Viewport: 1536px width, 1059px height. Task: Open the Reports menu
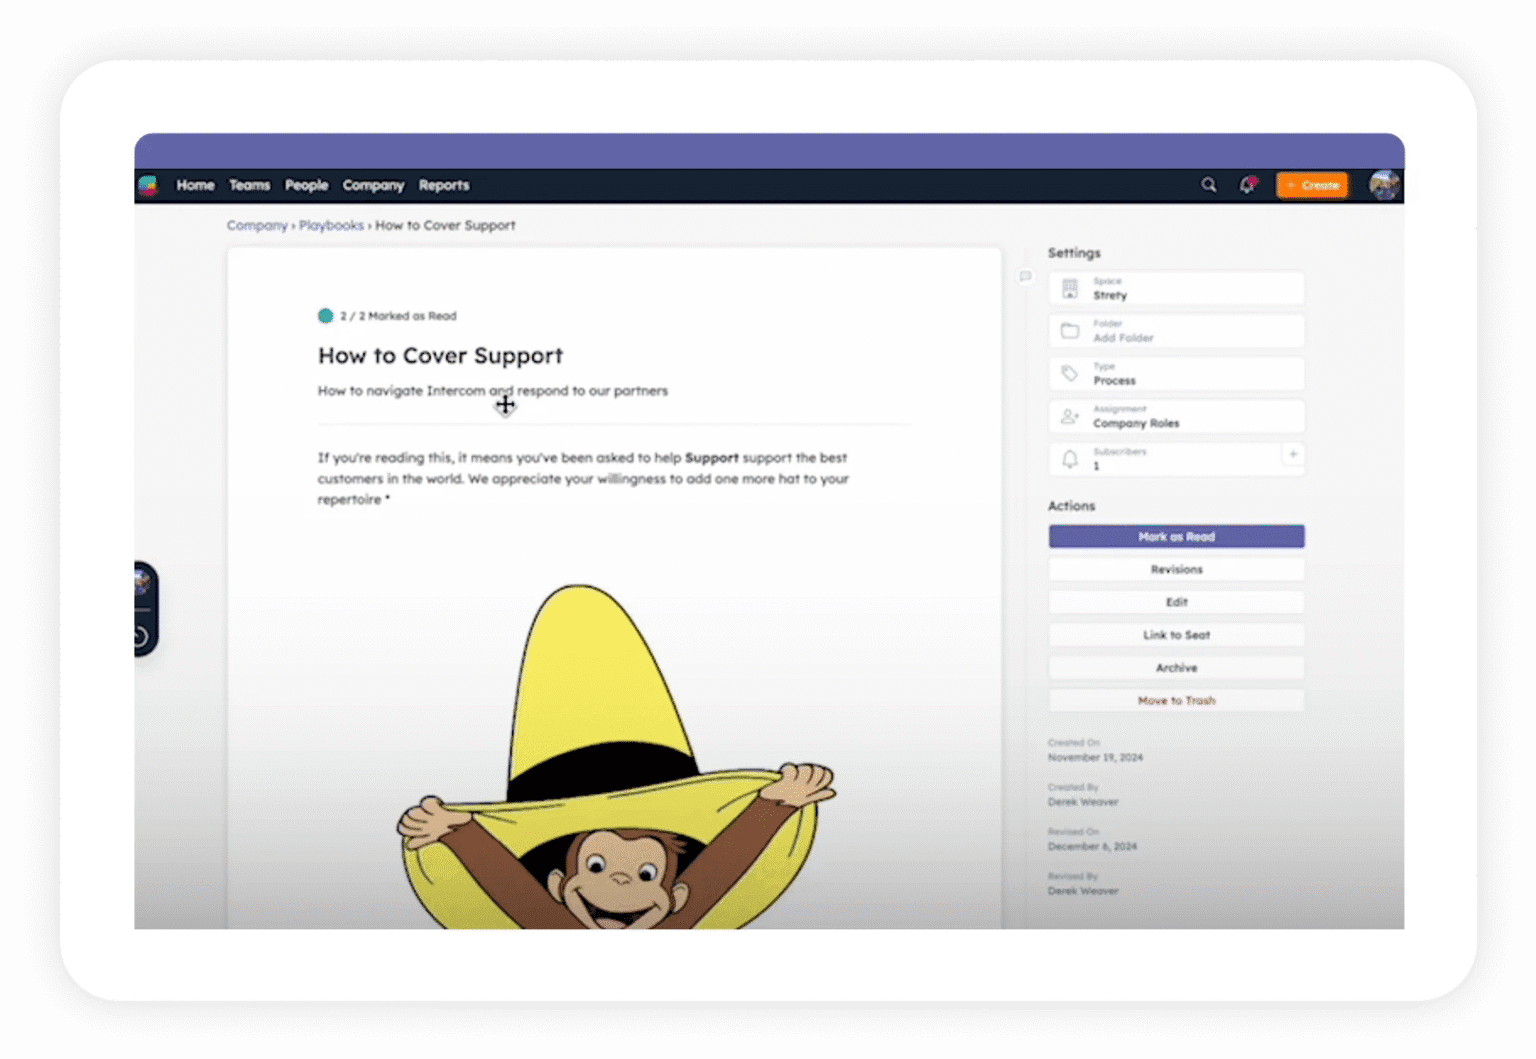point(444,185)
